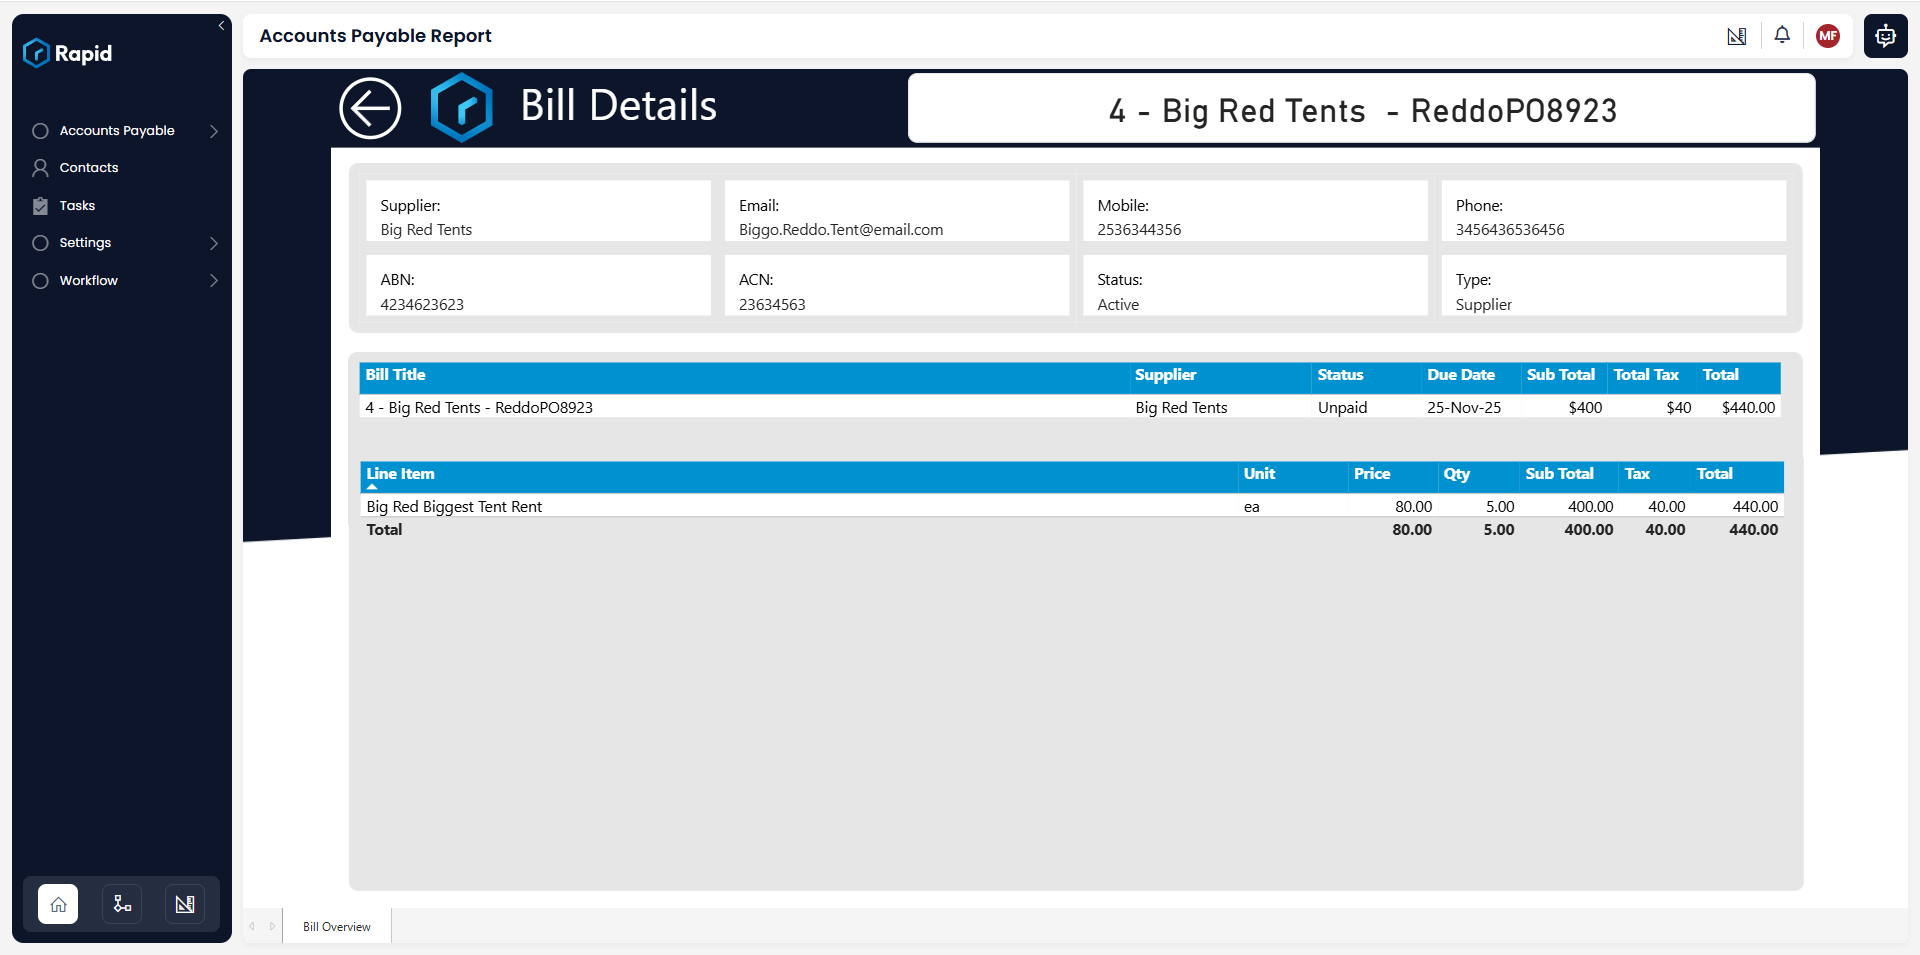The height and width of the screenshot is (955, 1920).
Task: Click the Rapid hexagon logo in report header
Action: click(x=461, y=107)
